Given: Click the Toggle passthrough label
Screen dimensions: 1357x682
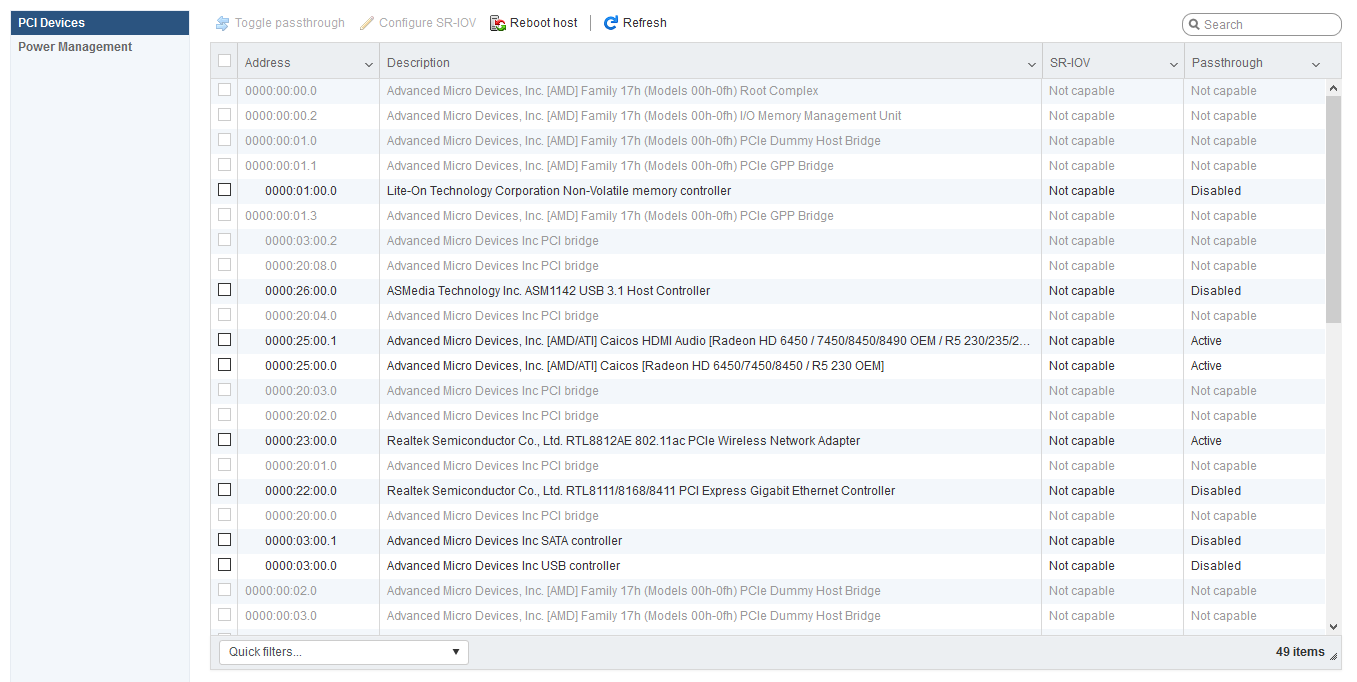Looking at the screenshot, I should (x=290, y=23).
